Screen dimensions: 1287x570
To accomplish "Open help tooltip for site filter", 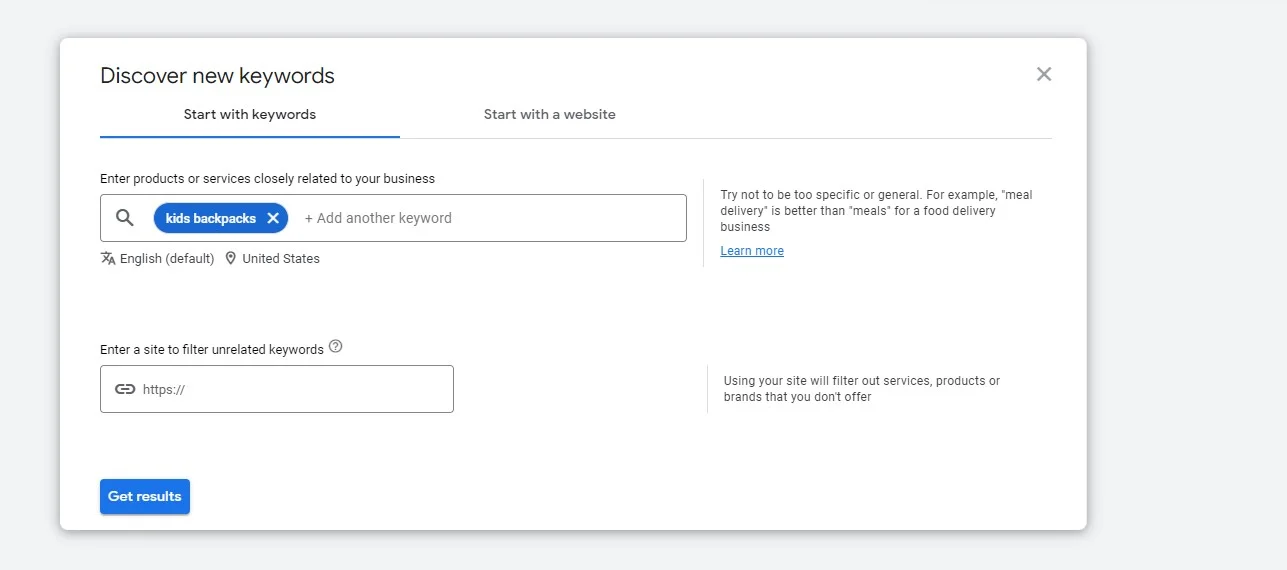I will pyautogui.click(x=336, y=347).
